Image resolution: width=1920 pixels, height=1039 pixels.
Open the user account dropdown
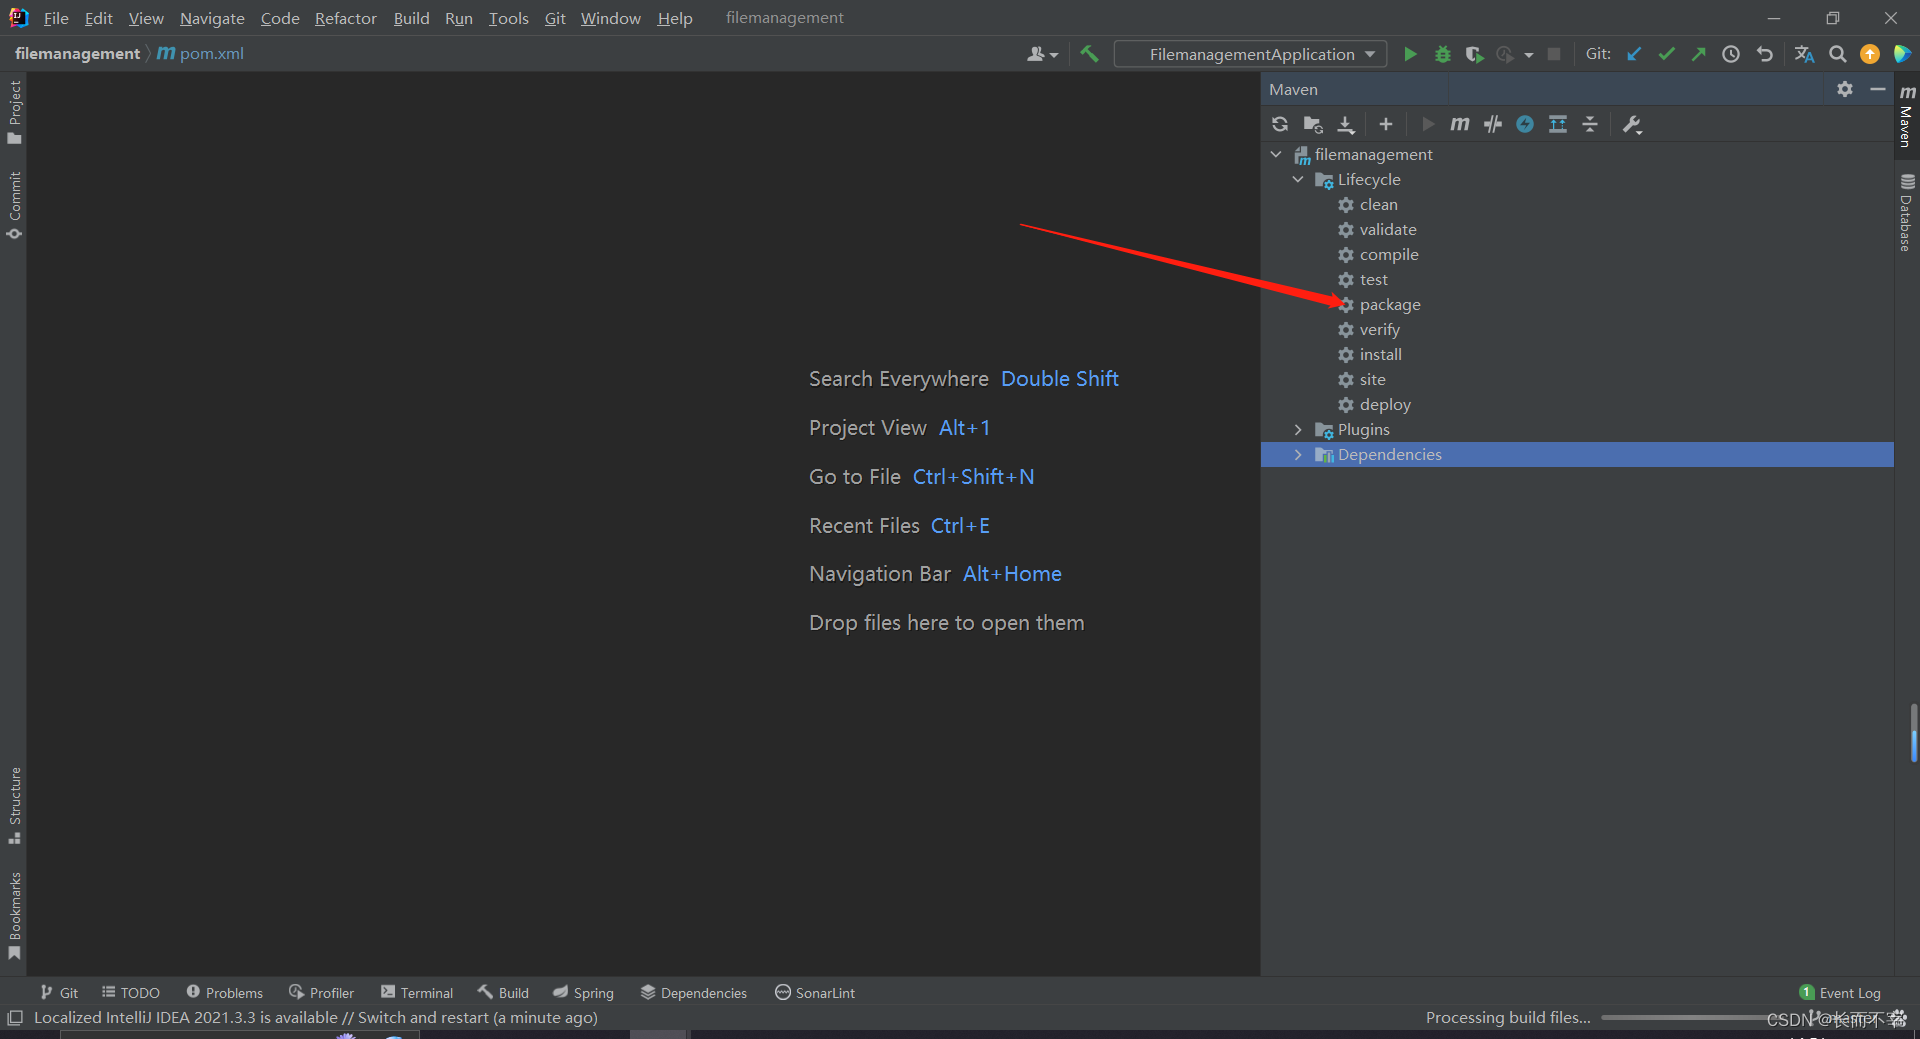1042,54
